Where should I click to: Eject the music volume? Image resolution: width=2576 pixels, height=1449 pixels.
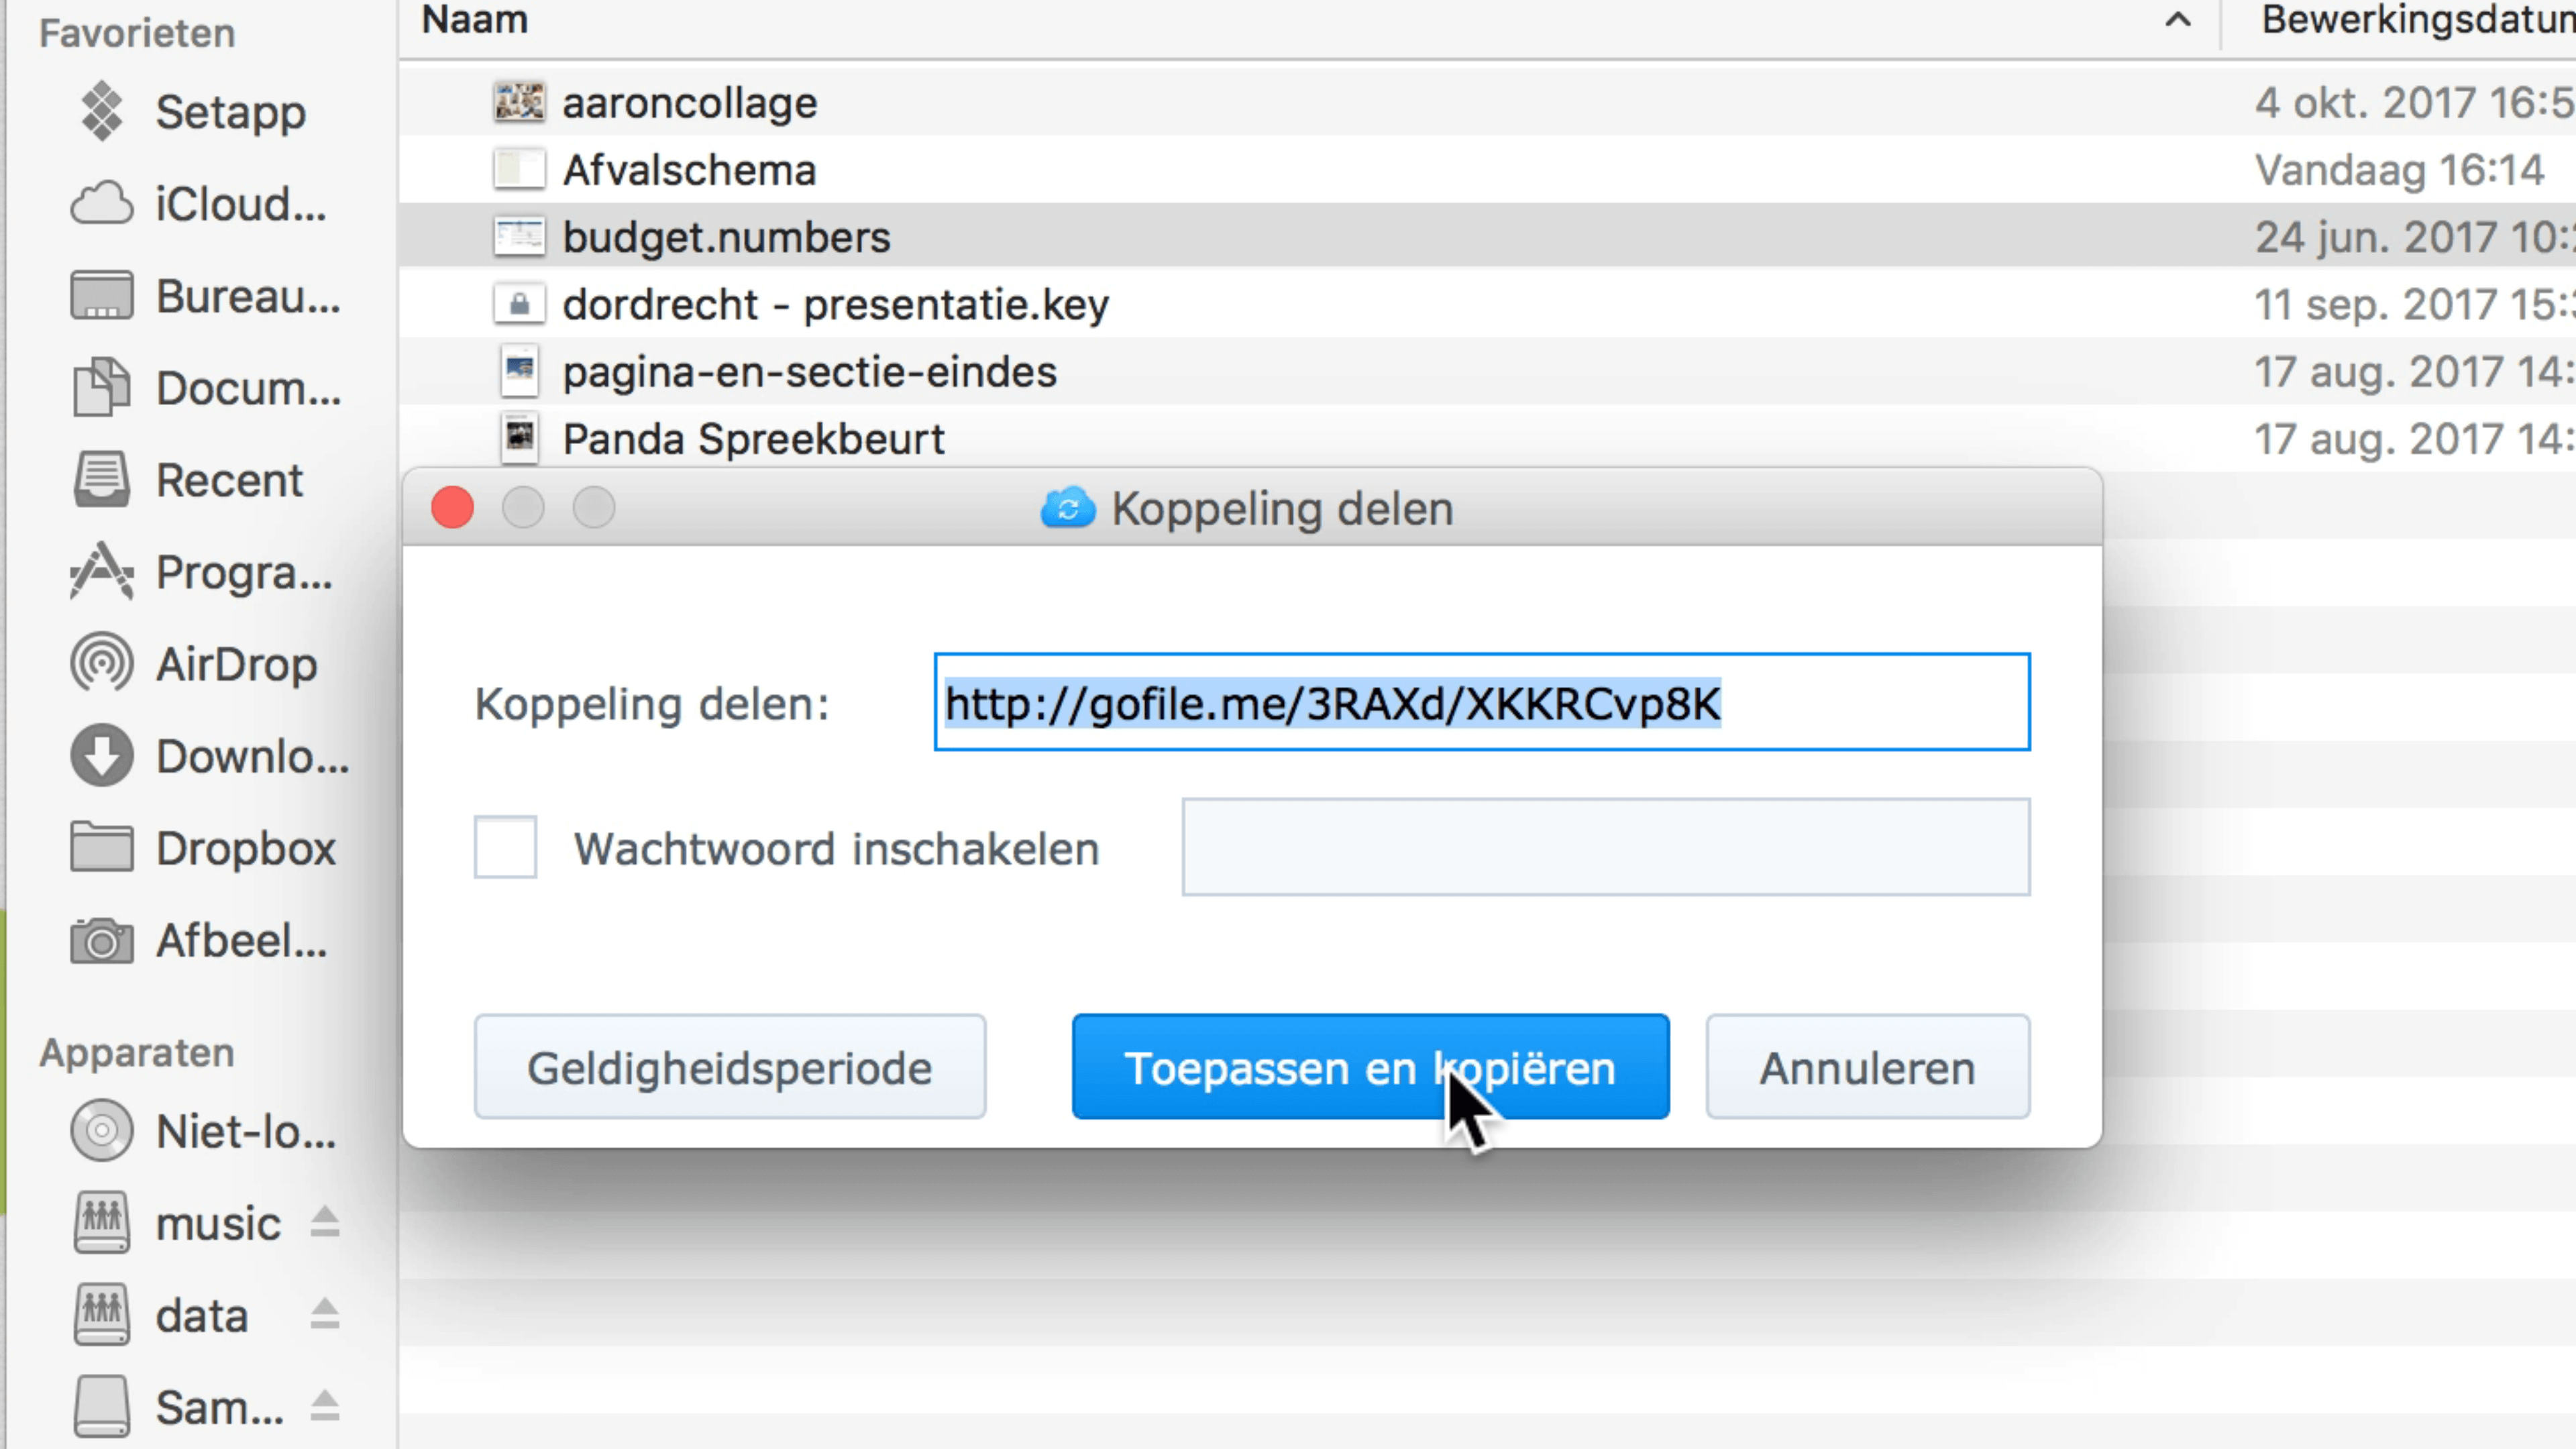click(324, 1223)
